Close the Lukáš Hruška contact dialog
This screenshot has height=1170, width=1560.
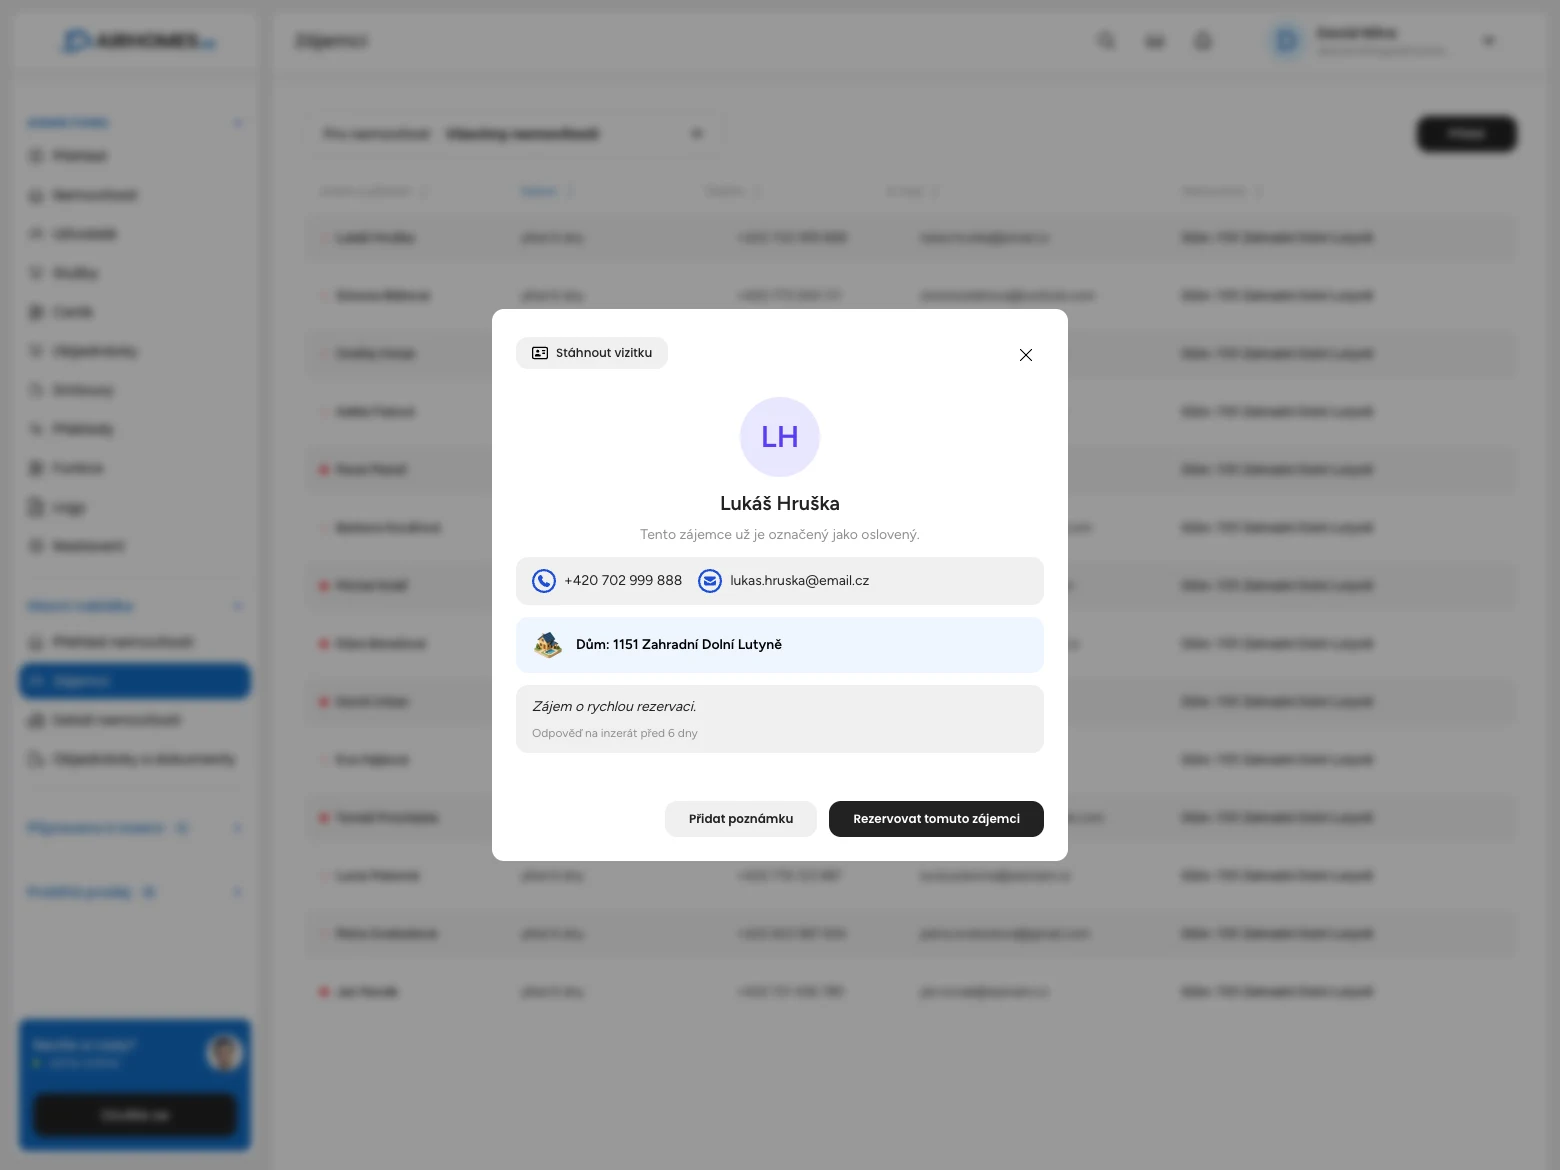(1025, 355)
